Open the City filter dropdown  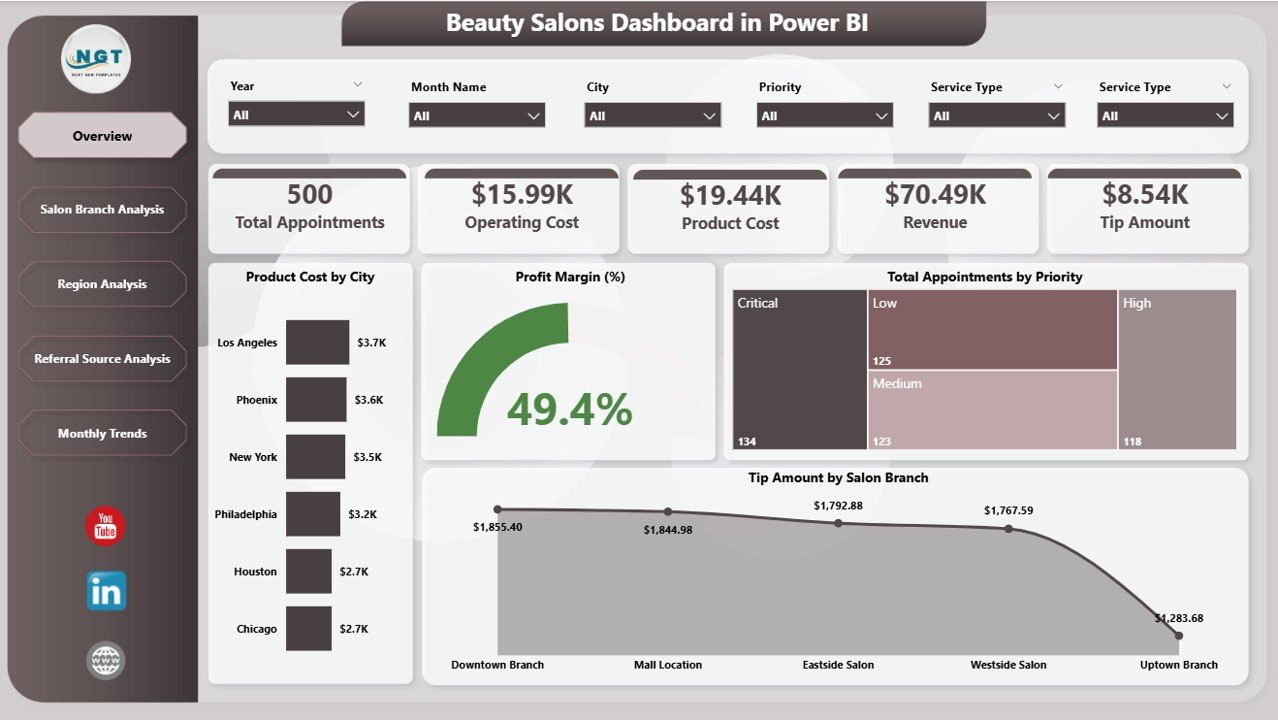[x=652, y=114]
